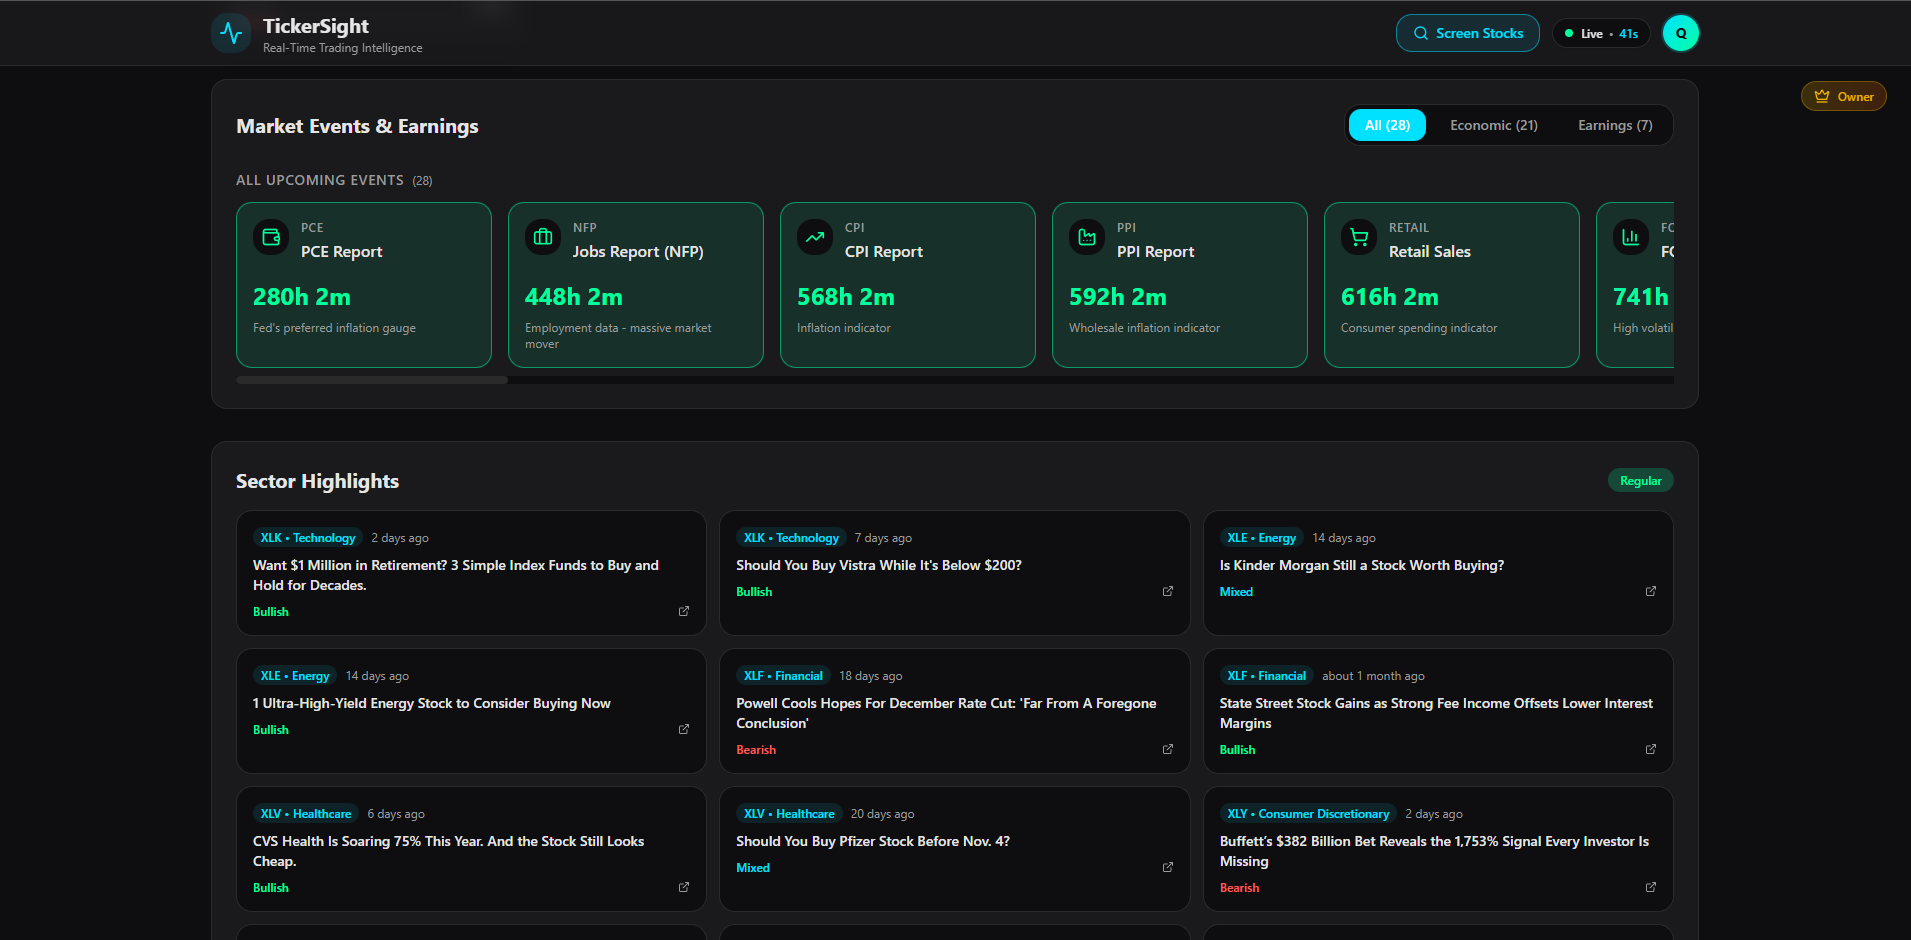
Task: Open 'Powell Cools Hopes For December' headline
Action: tap(946, 713)
